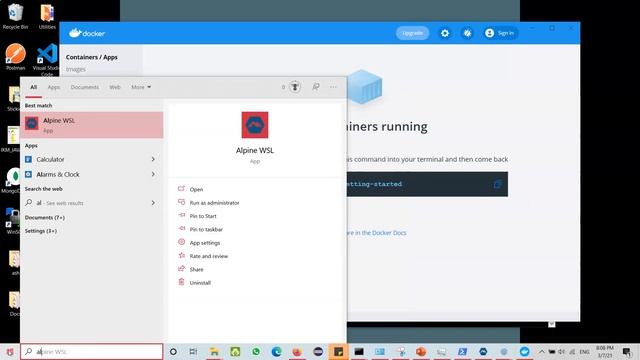Open Recycle Bin desktop icon
Image resolution: width=640 pixels, height=360 pixels.
click(x=16, y=16)
